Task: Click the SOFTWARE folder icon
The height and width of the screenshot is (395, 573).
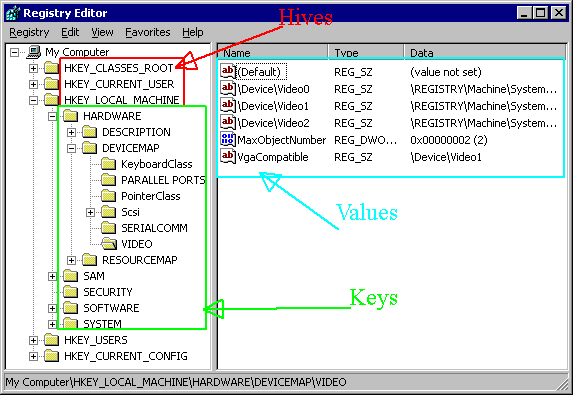Action: pos(71,308)
